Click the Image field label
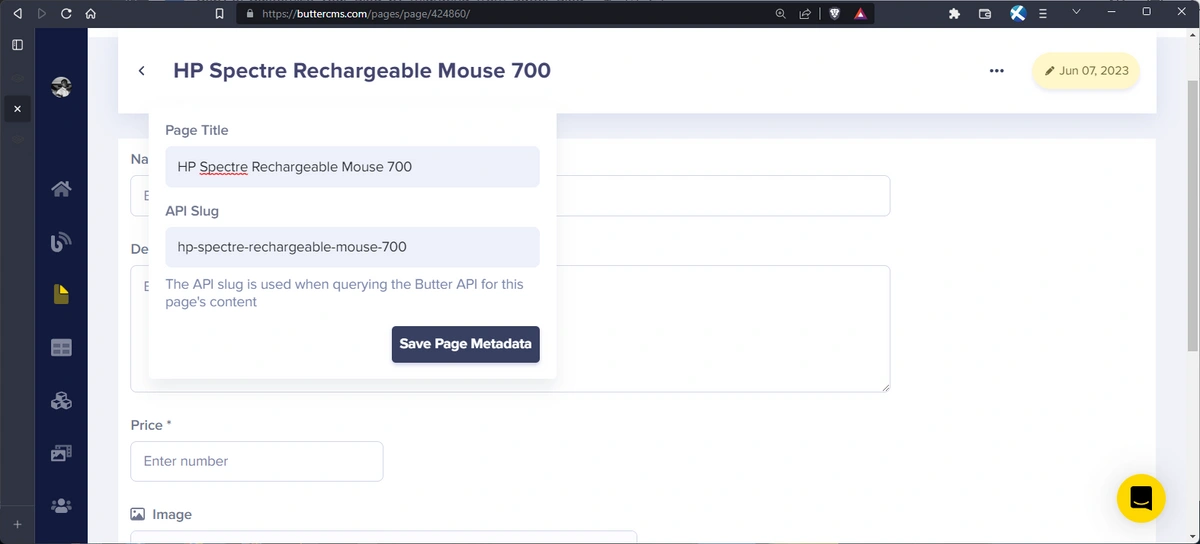This screenshot has width=1200, height=544. [x=161, y=514]
